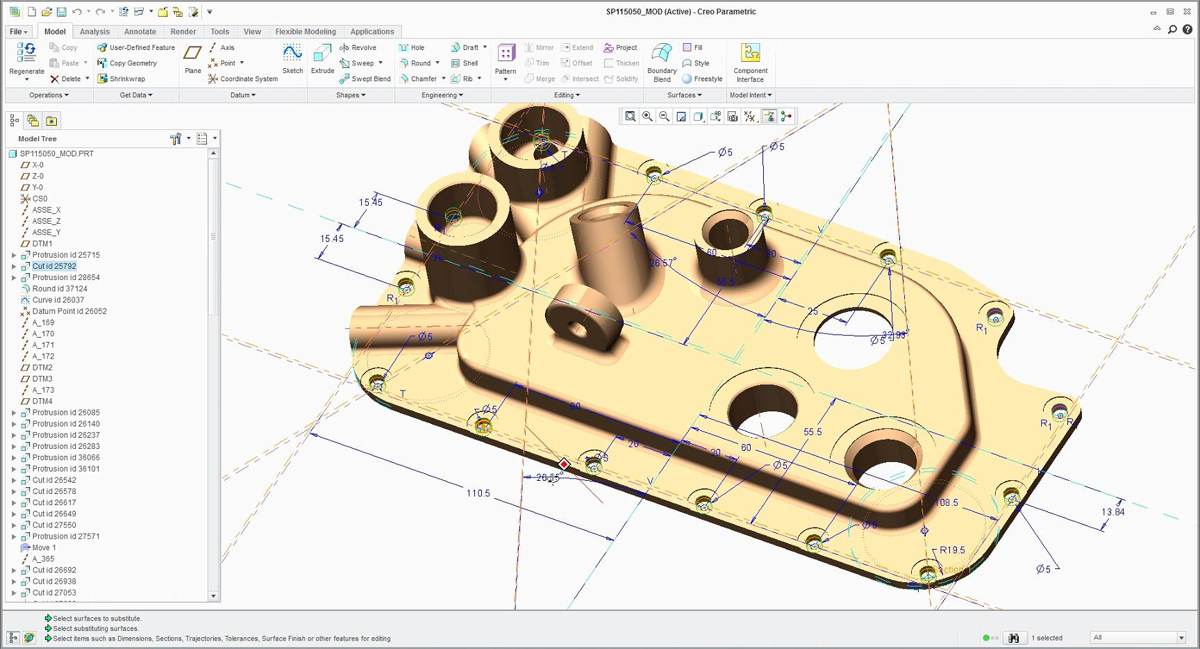Open the Operations group dropdown
This screenshot has width=1200, height=649.
48,95
